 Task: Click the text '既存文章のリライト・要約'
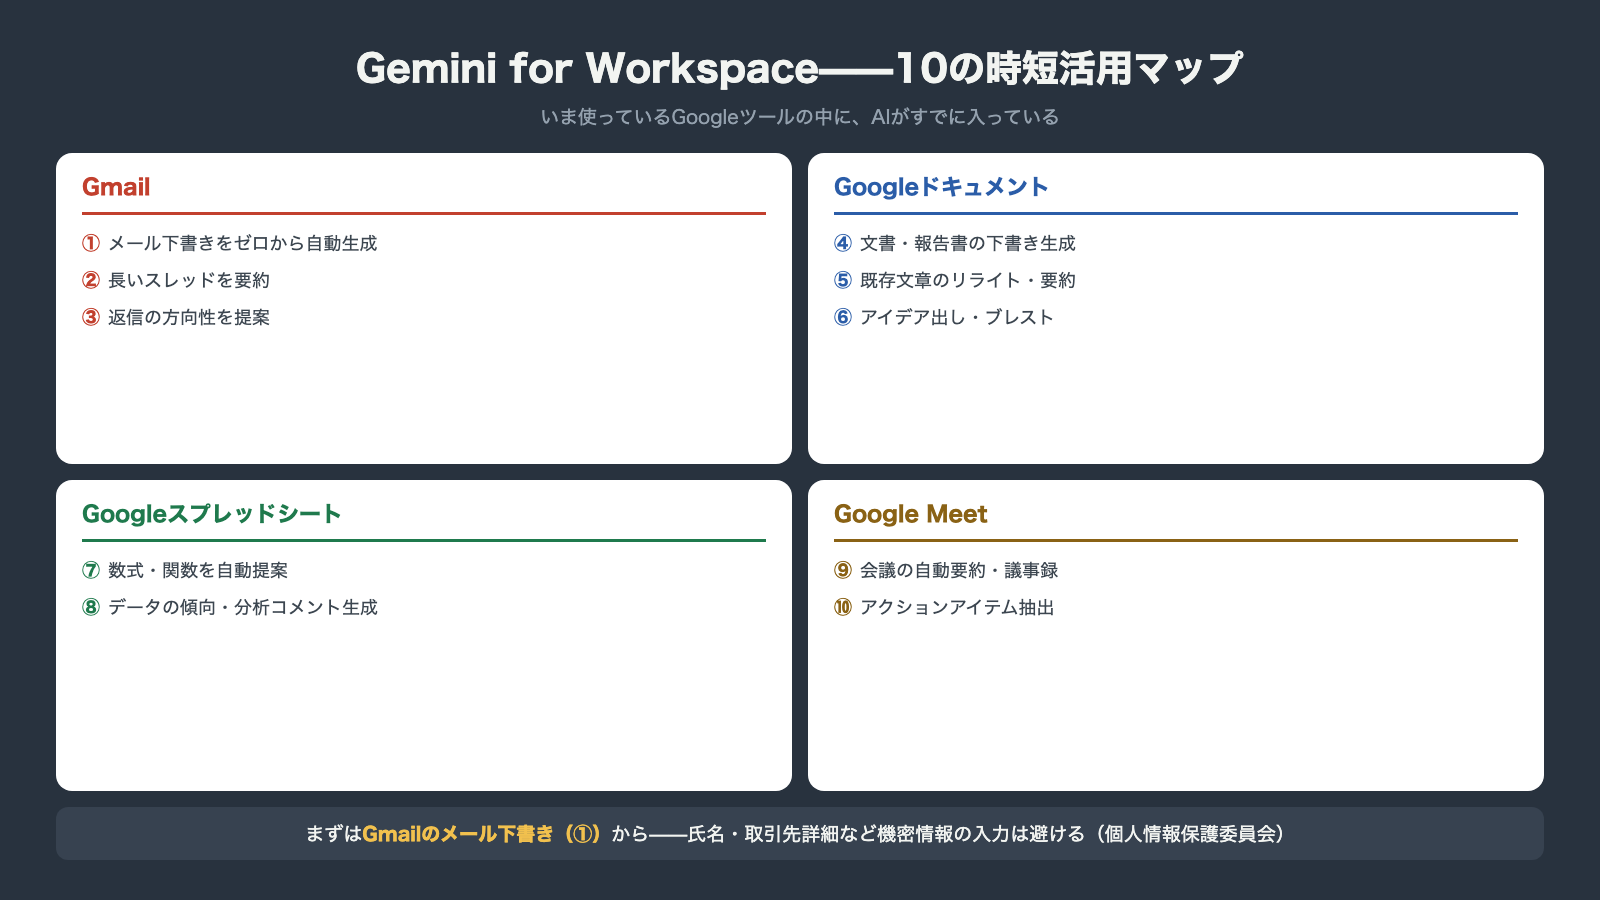[968, 280]
